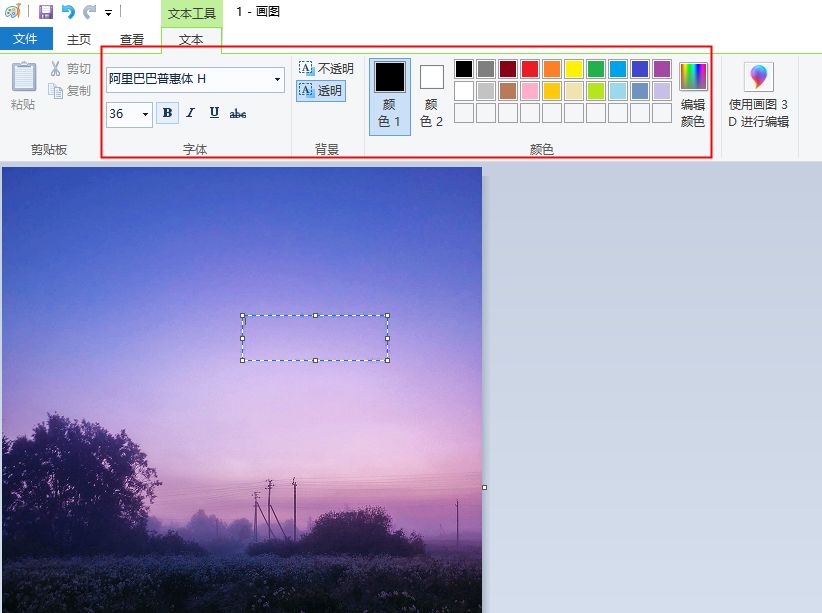Click the Undo arrow icon
Screen dimensions: 822x613
[68, 12]
